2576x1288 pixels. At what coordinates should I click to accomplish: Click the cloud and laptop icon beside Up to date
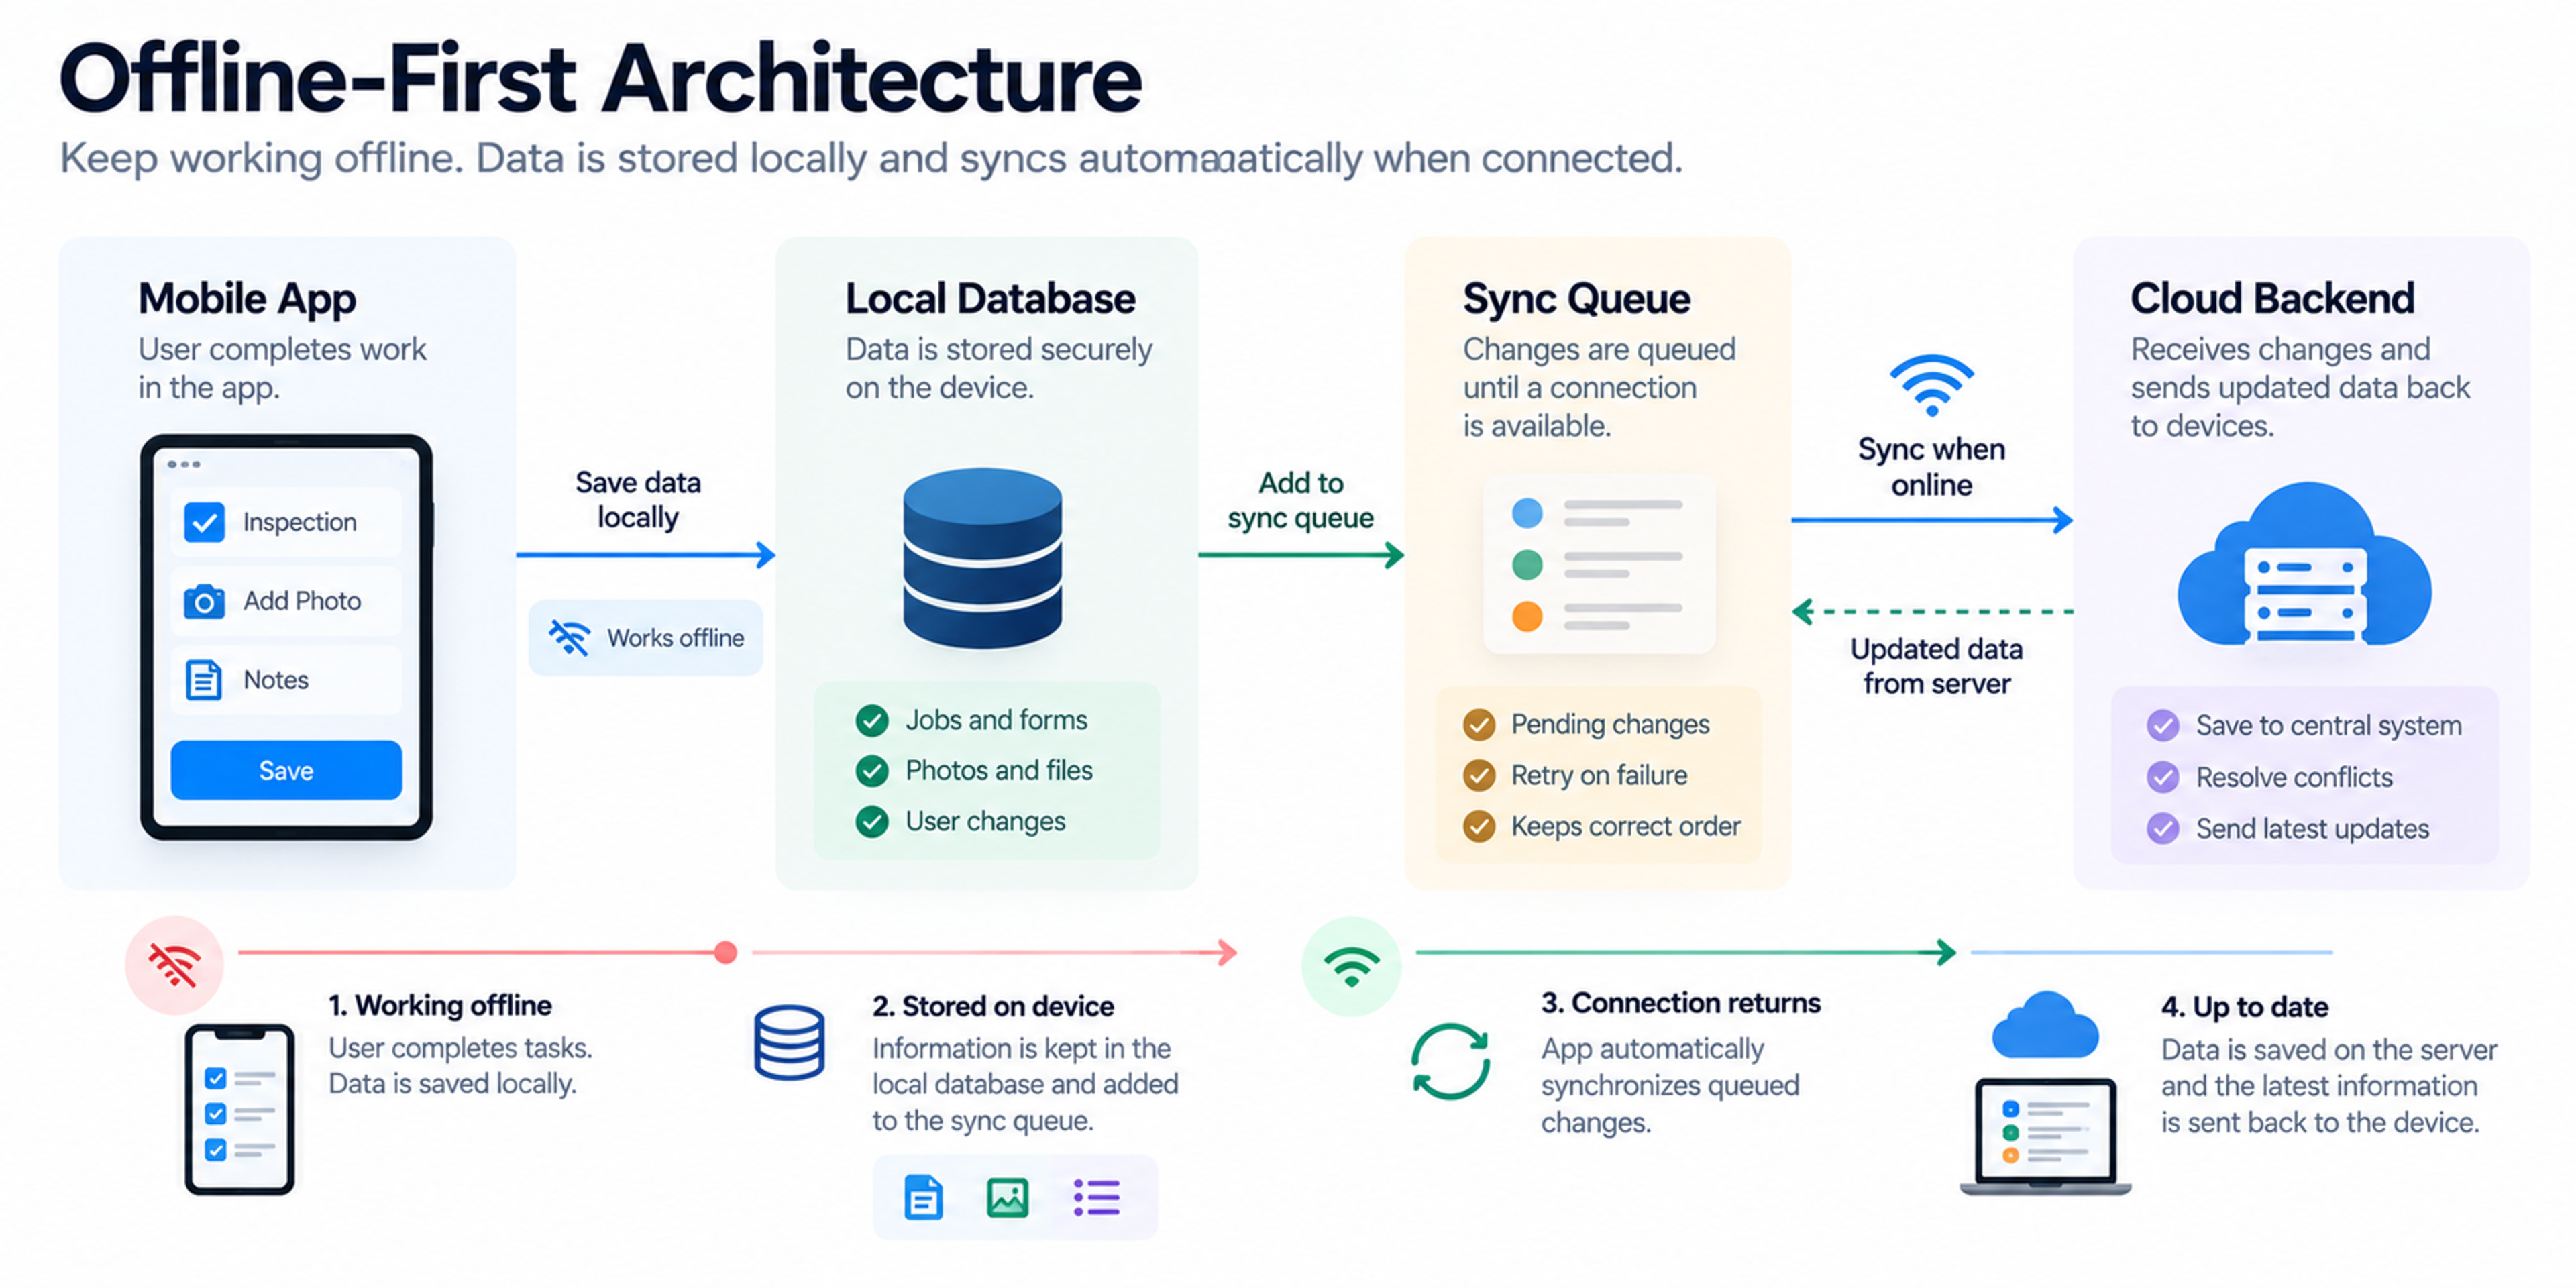coord(2046,1093)
